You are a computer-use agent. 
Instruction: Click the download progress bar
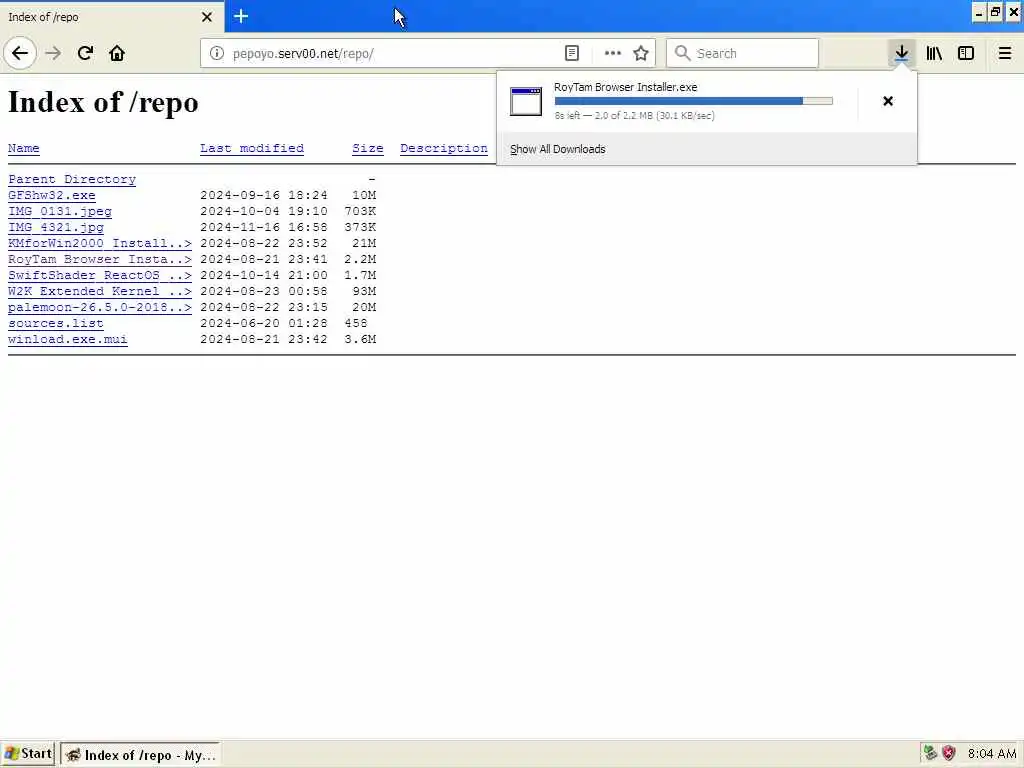694,101
